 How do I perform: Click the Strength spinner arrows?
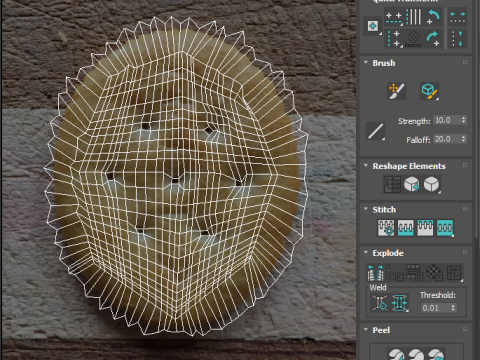[463, 120]
